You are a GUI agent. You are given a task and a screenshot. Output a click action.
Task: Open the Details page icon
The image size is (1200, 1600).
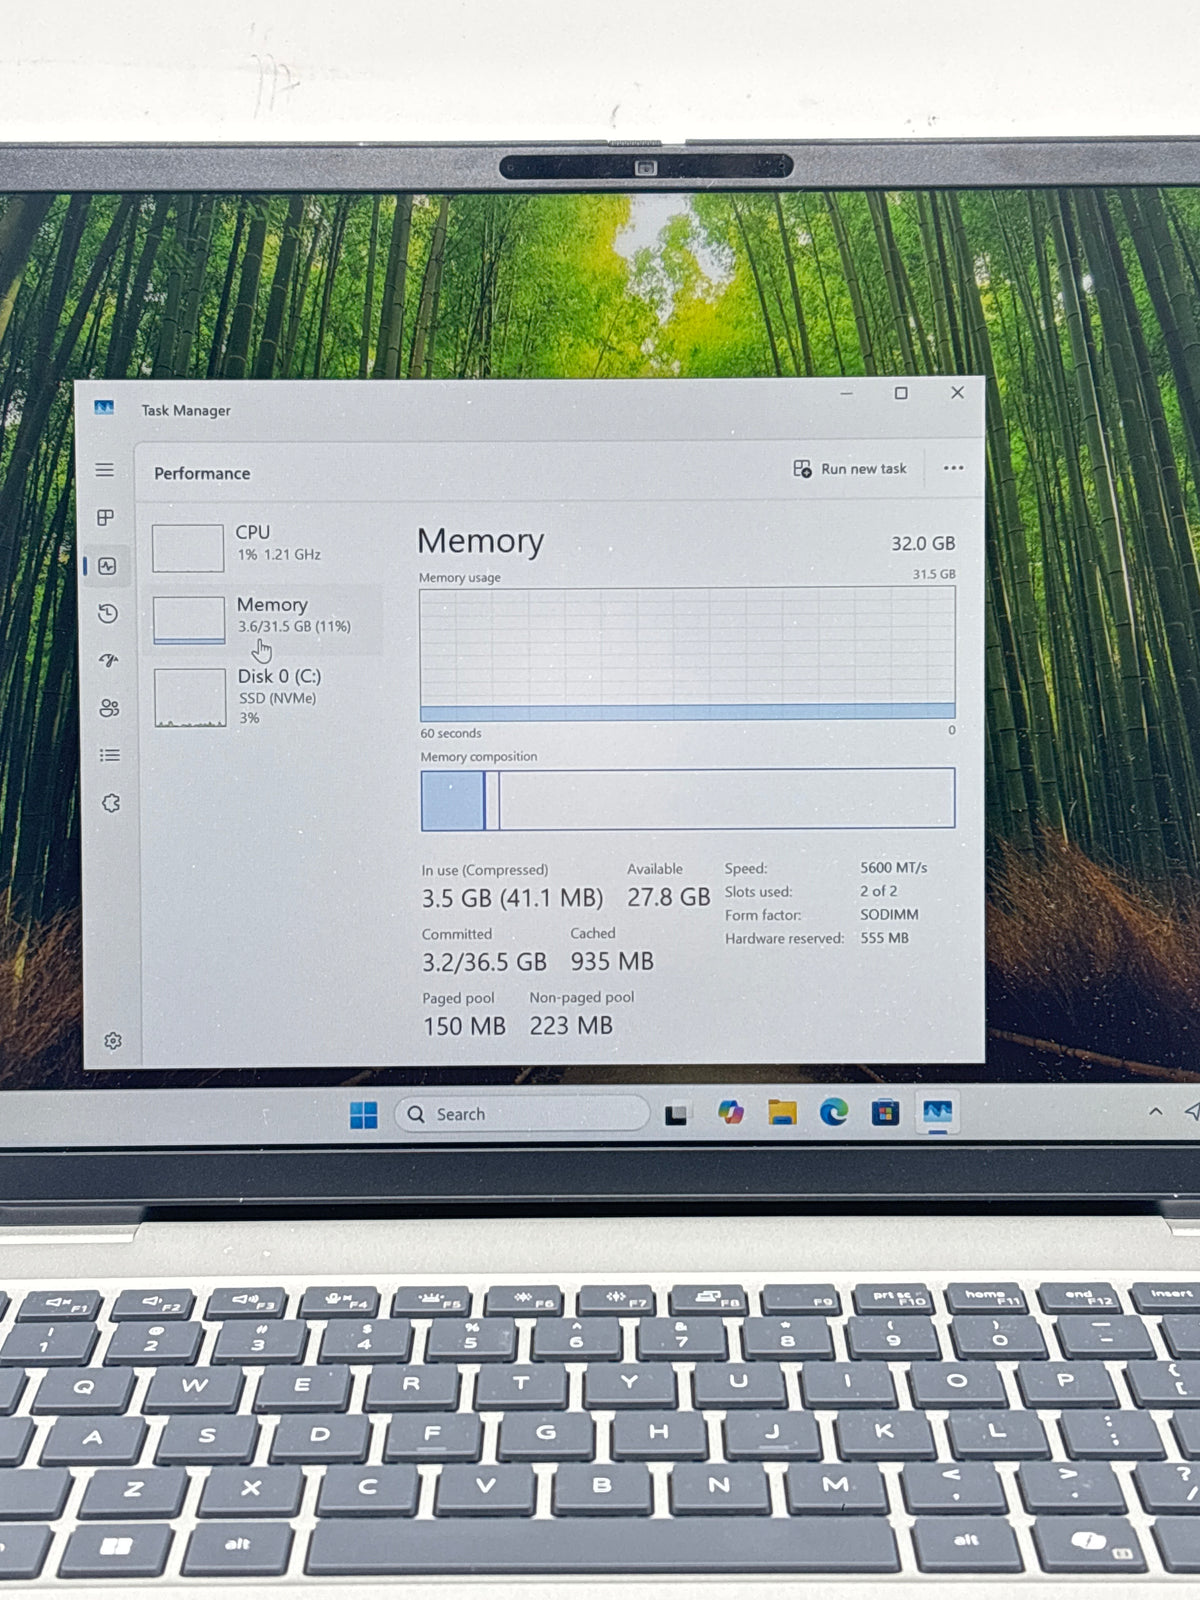tap(110, 755)
